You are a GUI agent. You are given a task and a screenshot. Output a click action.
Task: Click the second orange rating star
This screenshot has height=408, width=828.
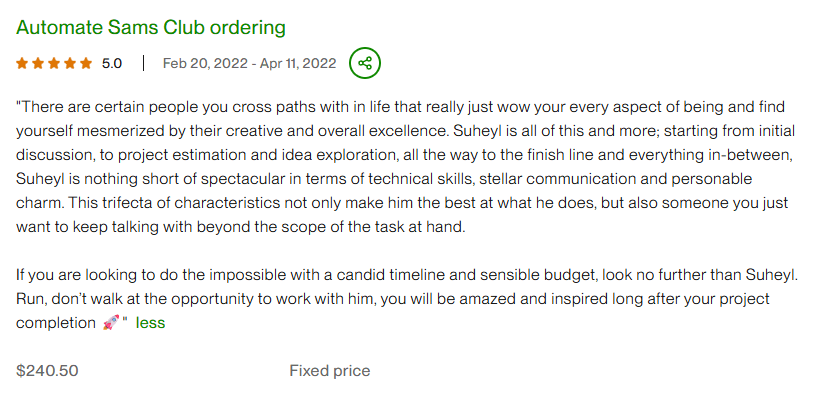tap(38, 63)
